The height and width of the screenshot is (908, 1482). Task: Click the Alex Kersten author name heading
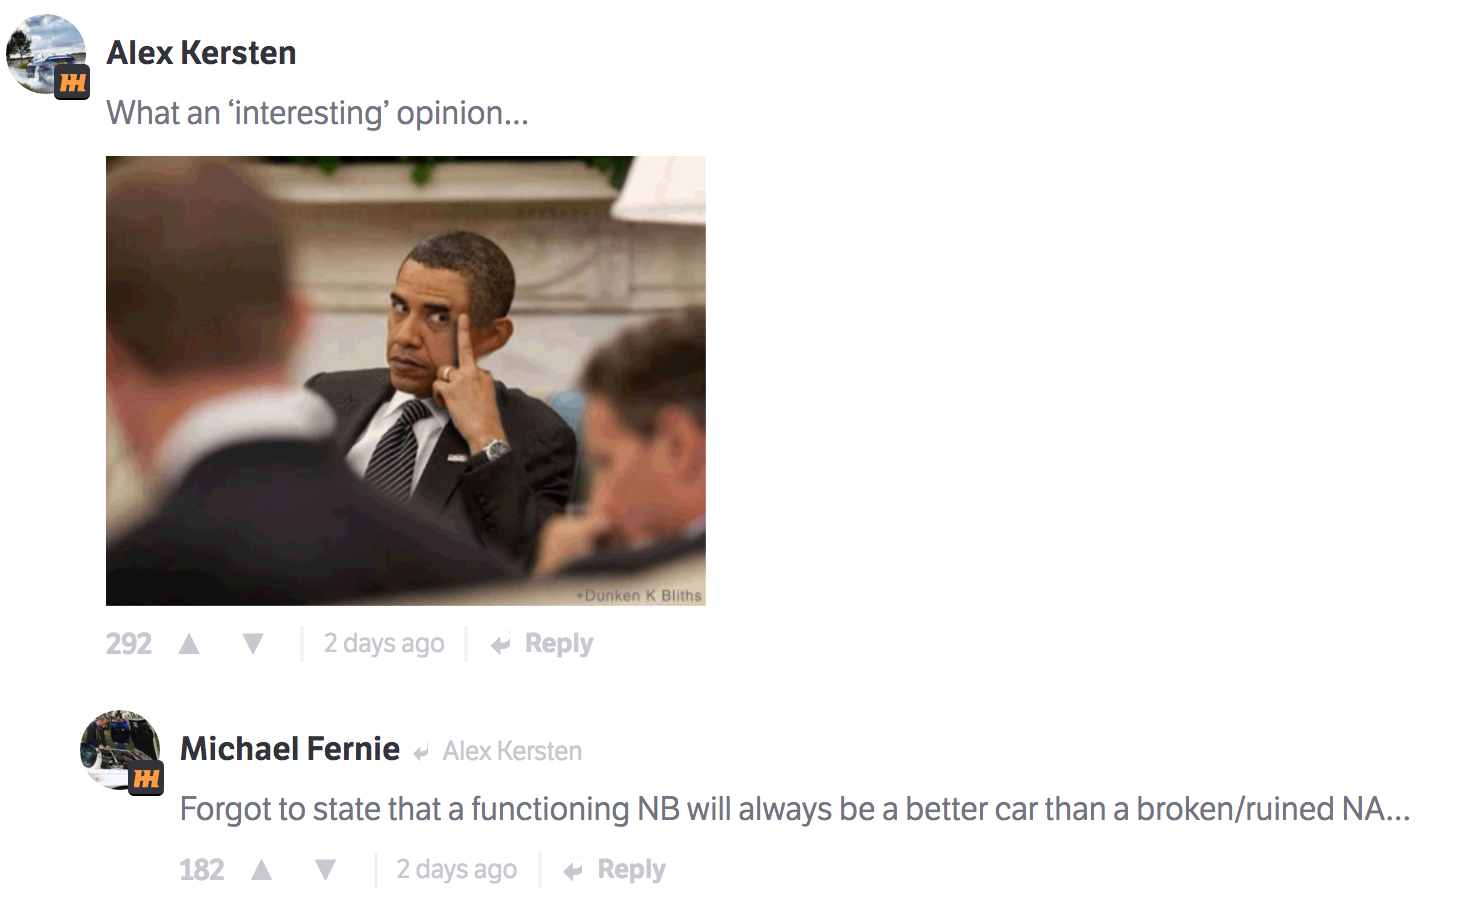tap(201, 53)
